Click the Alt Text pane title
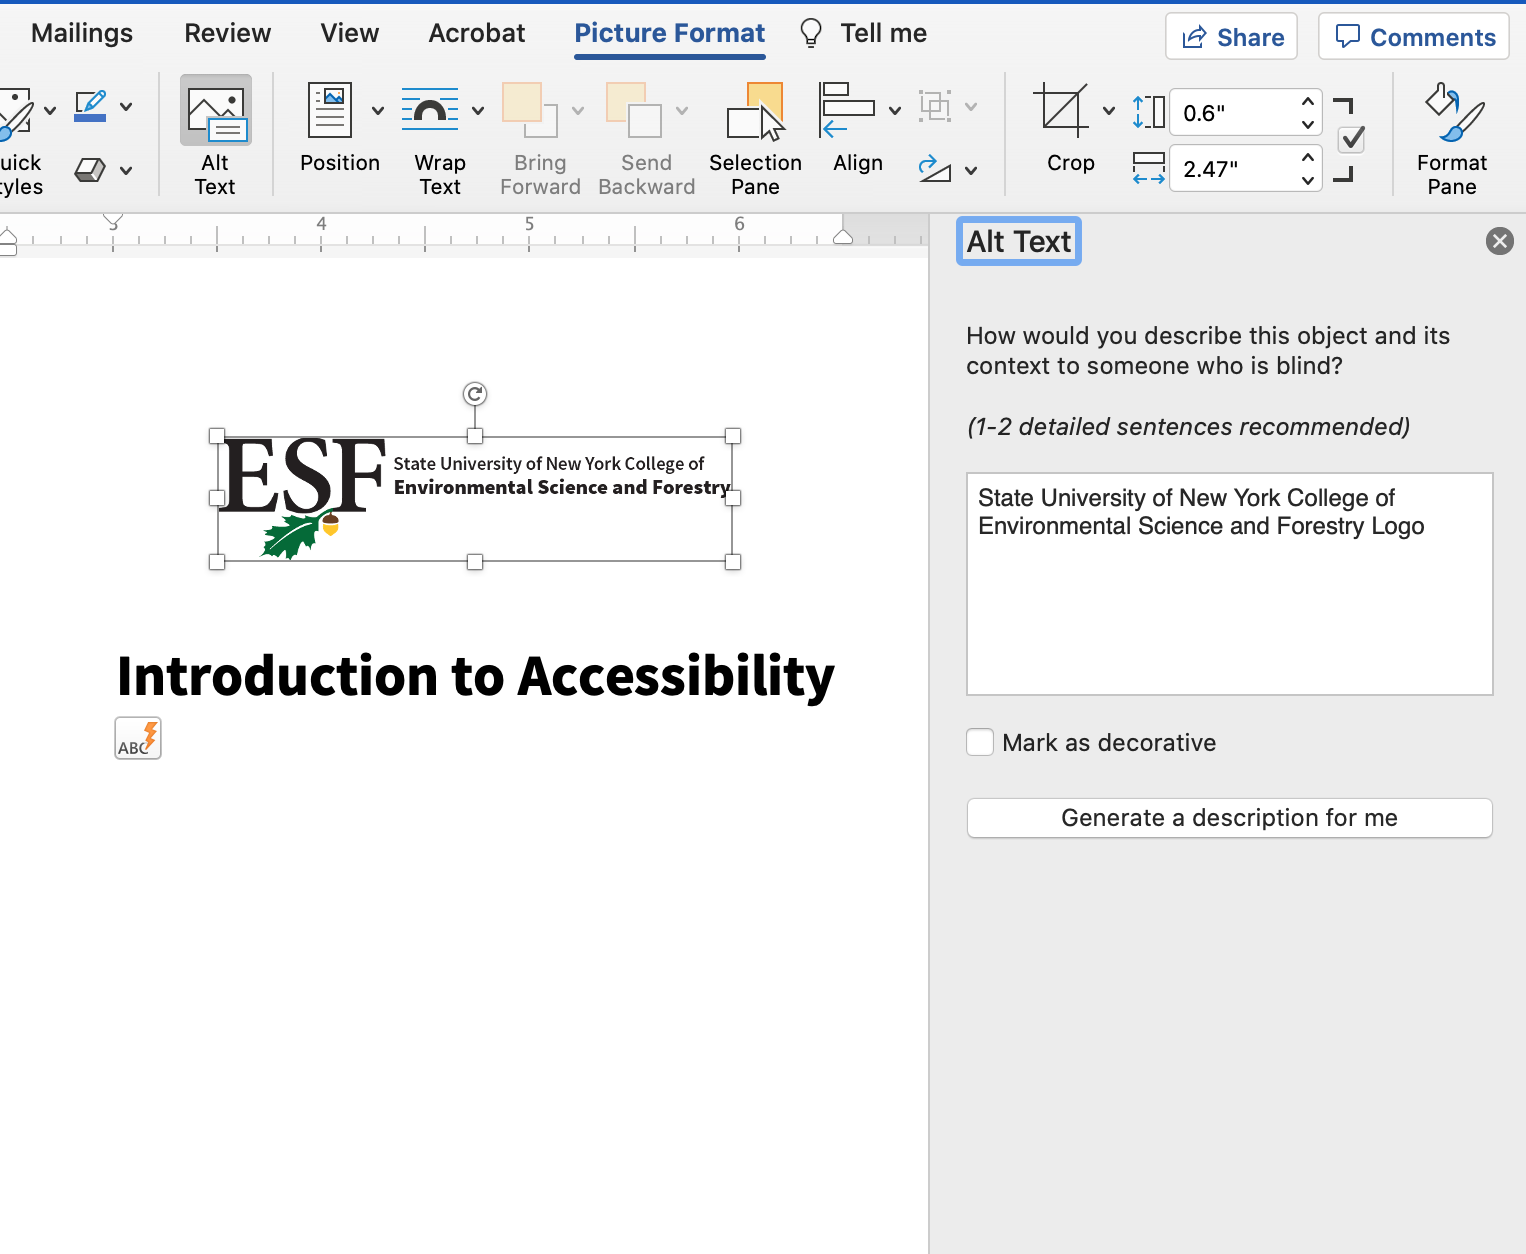This screenshot has height=1254, width=1526. point(1019,241)
